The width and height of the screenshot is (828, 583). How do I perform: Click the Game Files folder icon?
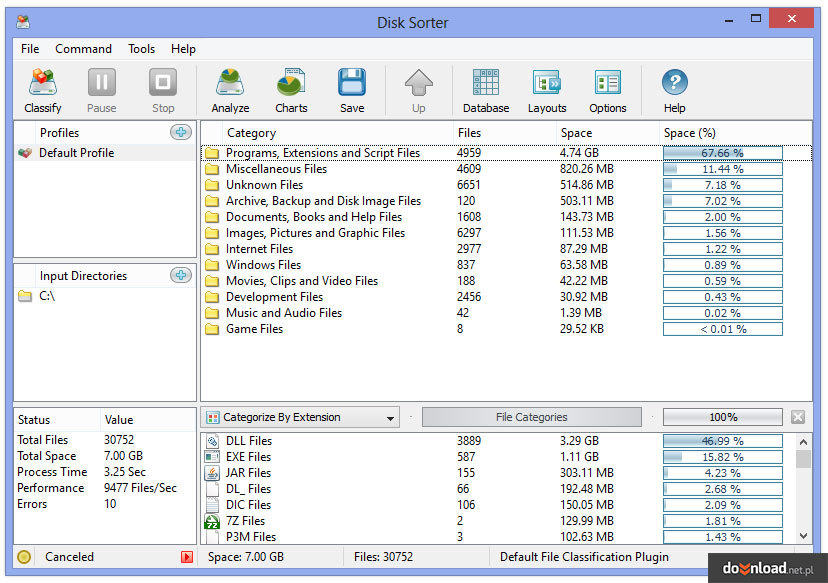(212, 329)
